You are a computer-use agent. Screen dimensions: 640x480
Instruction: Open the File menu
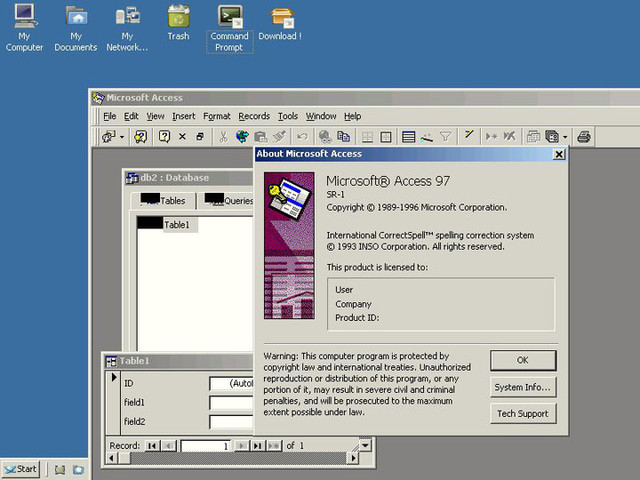(x=109, y=116)
